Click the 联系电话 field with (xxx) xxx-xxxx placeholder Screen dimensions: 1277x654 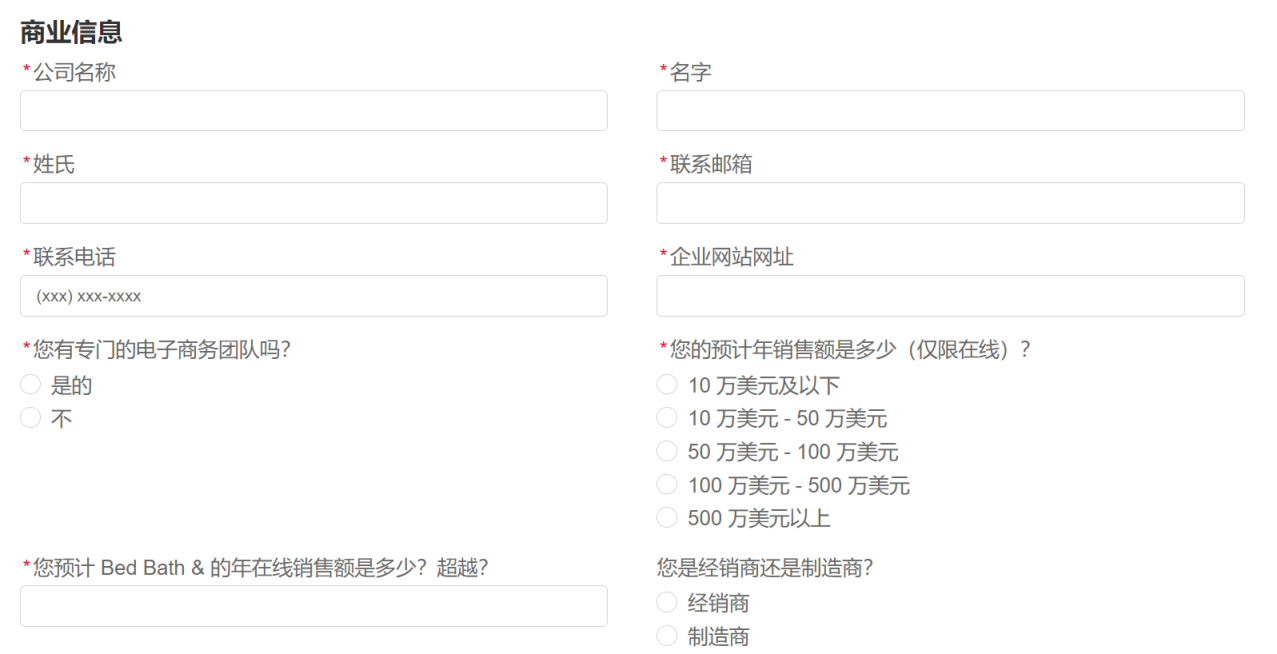(313, 296)
